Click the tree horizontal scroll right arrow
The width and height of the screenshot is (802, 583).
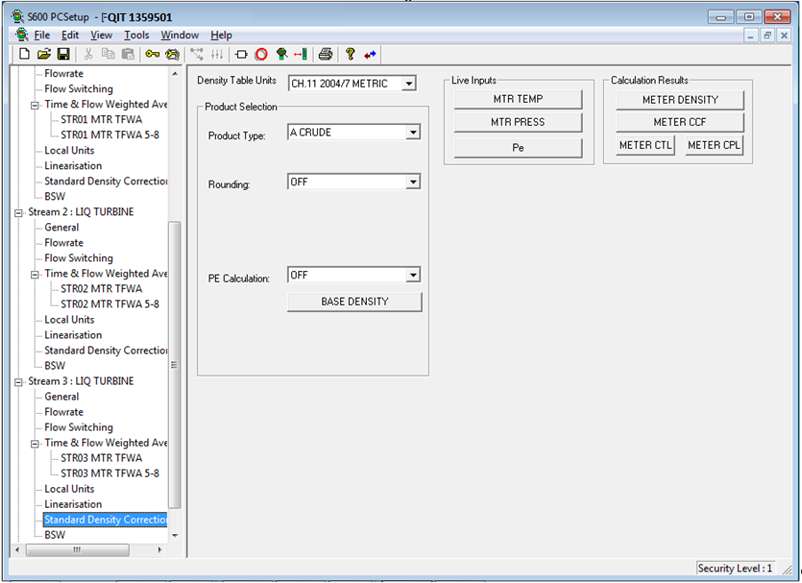[x=160, y=550]
